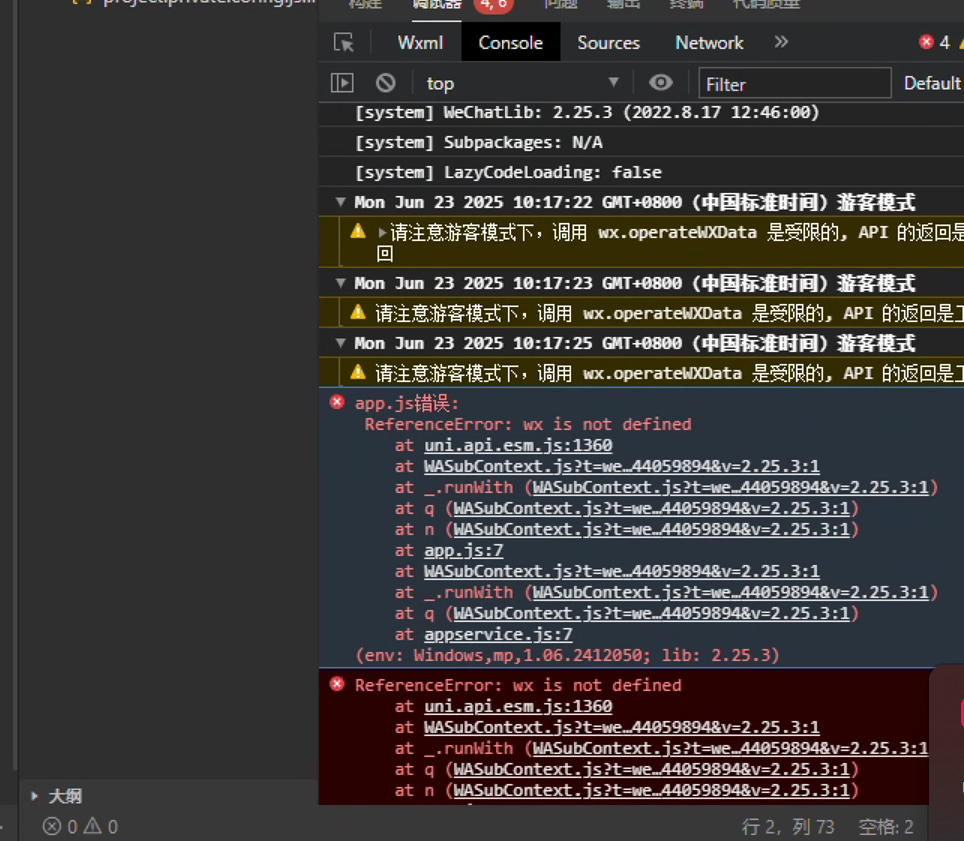964x841 pixels.
Task: Open the Sources tab
Action: [608, 42]
